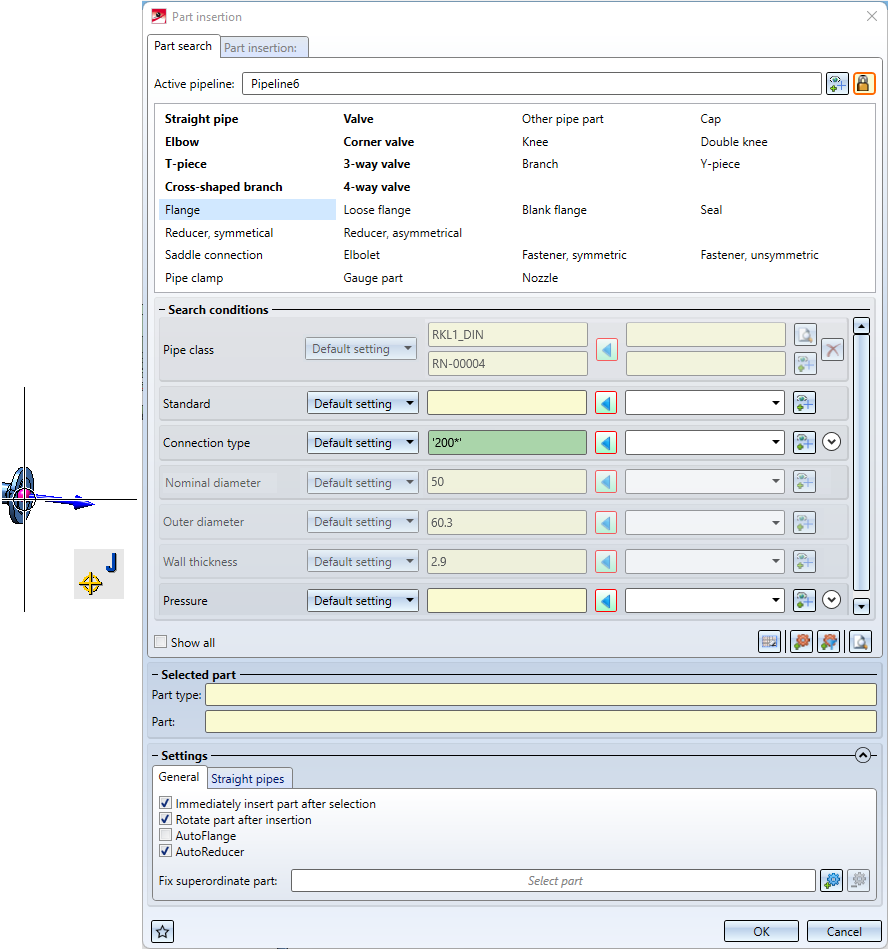Click the blue arrow button in Standard row
The width and height of the screenshot is (888, 949).
click(605, 403)
